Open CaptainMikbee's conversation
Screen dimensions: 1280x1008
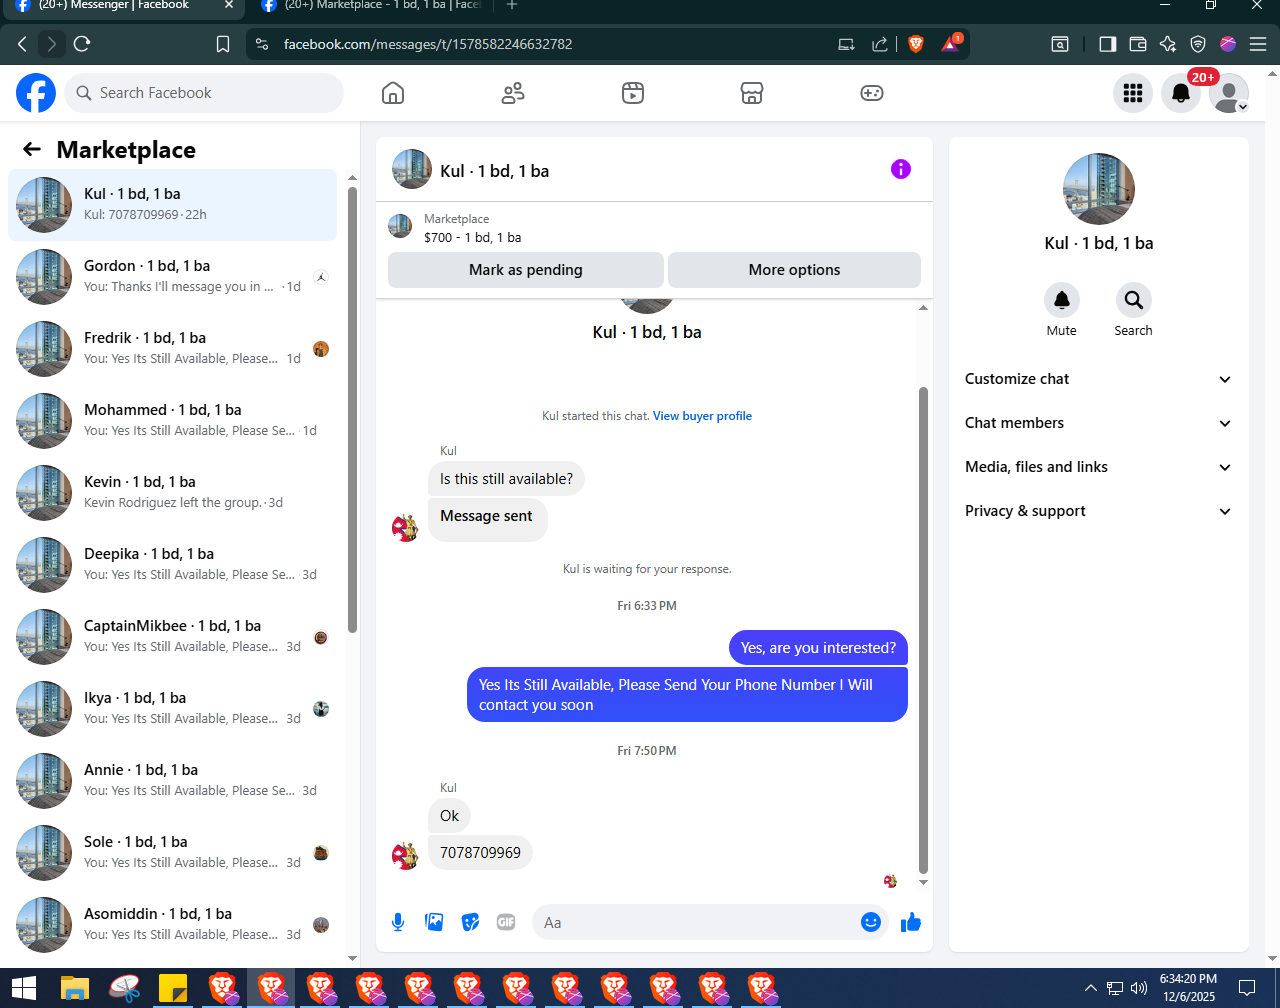pos(173,637)
